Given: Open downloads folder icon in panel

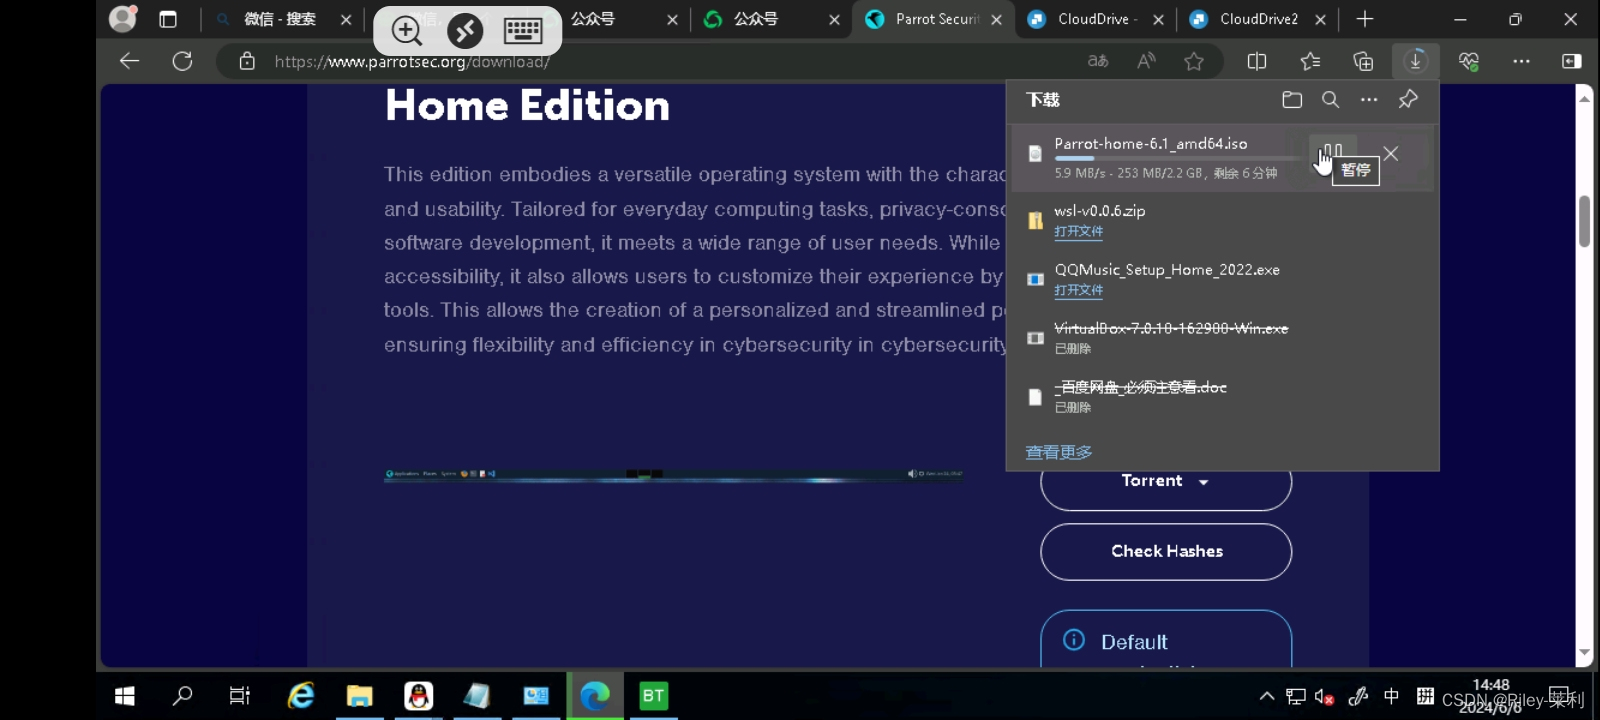Looking at the screenshot, I should tap(1292, 99).
